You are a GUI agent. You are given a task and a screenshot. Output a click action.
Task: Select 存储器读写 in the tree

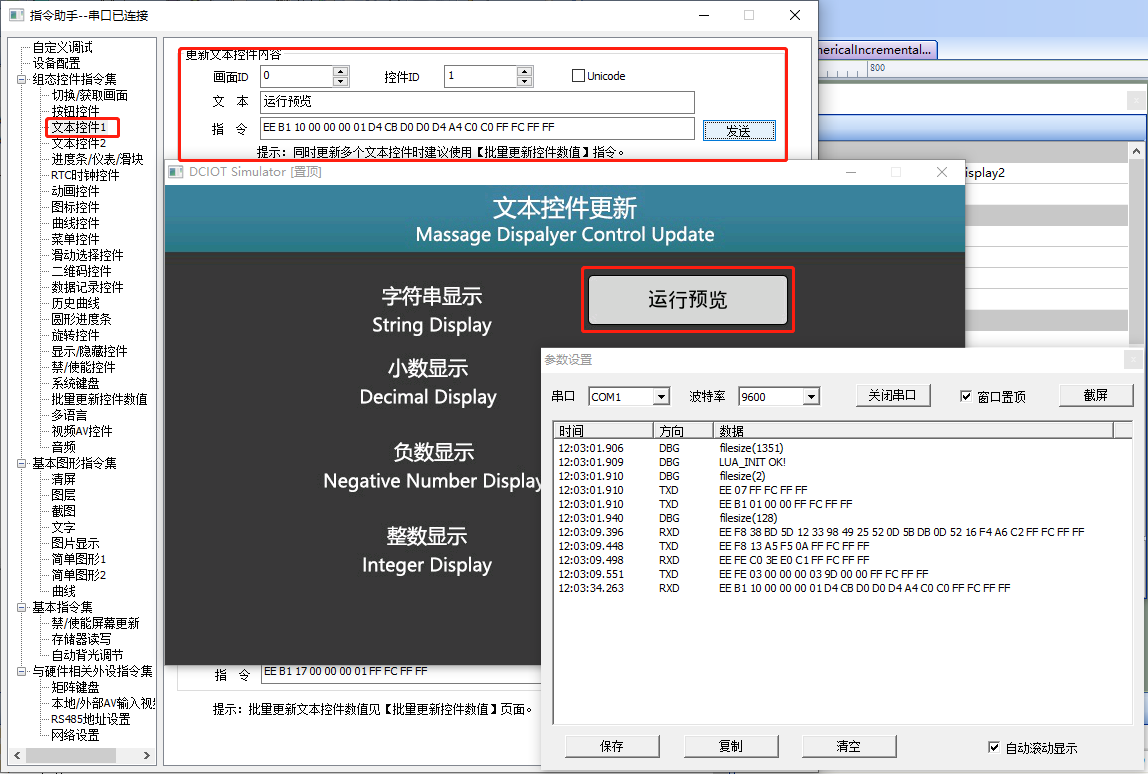coord(81,639)
